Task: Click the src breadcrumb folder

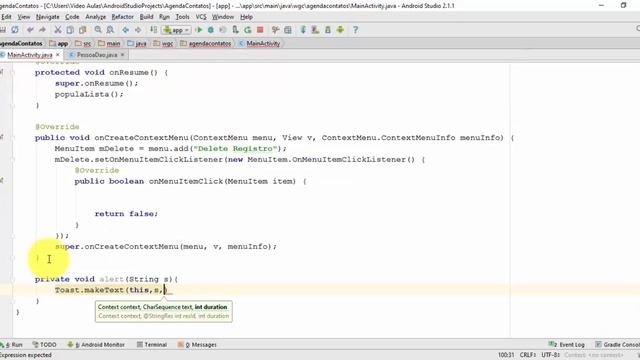Action: tap(83, 43)
